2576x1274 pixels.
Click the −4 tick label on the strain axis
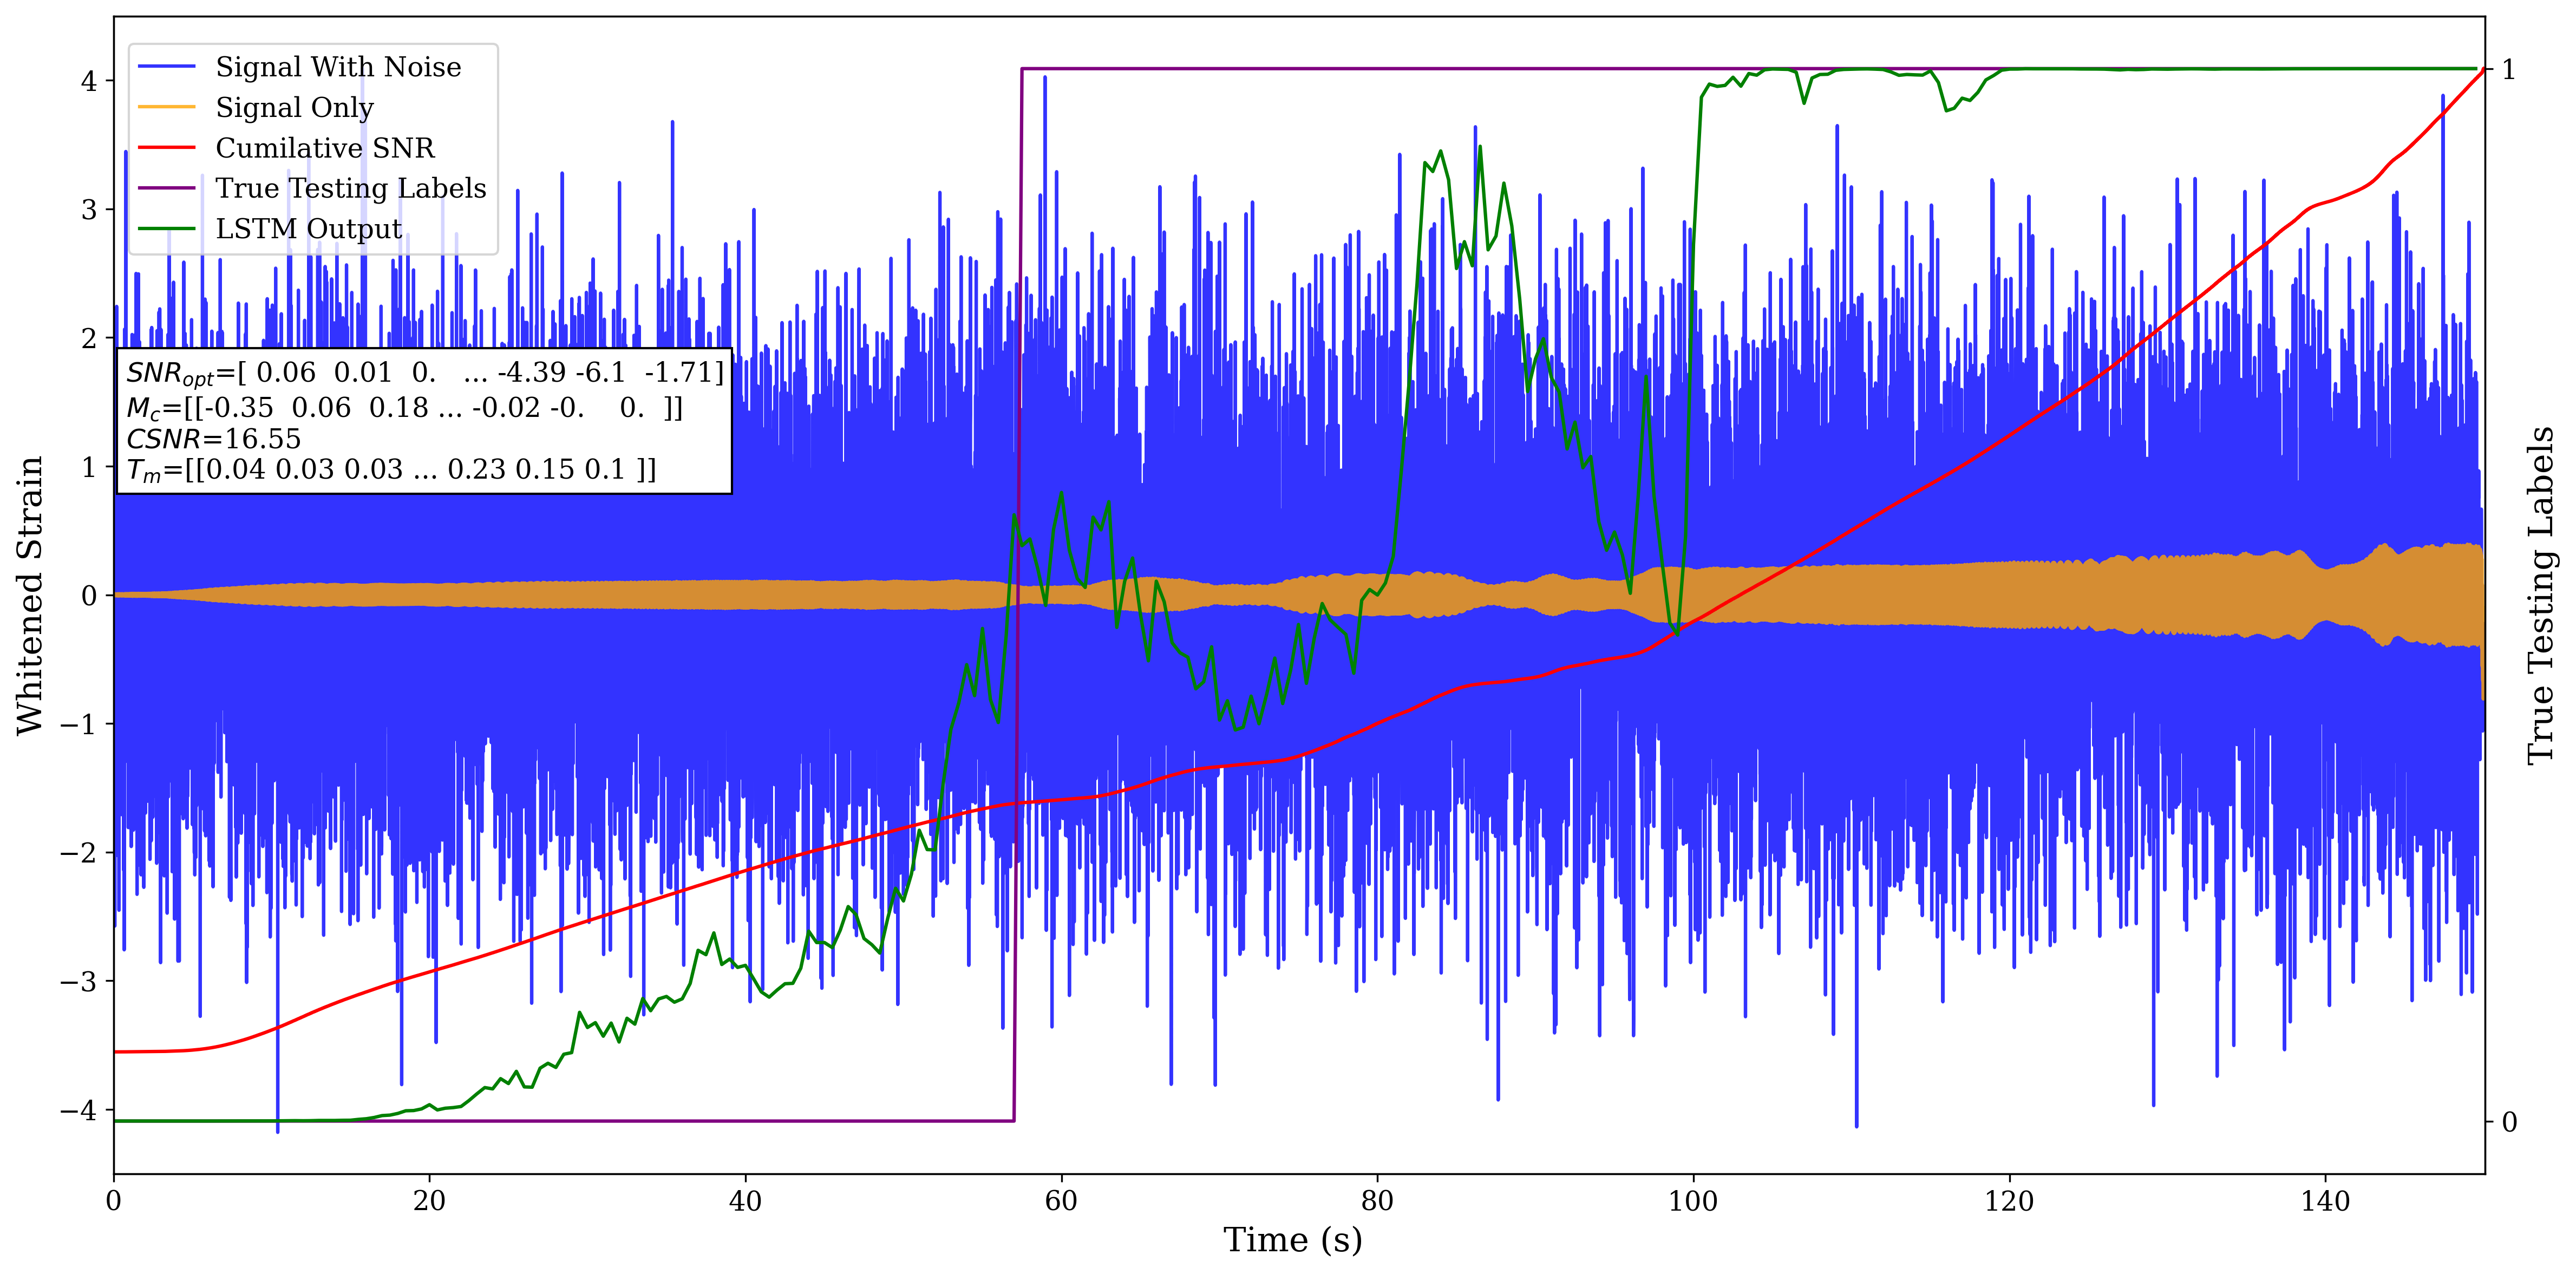(78, 1110)
